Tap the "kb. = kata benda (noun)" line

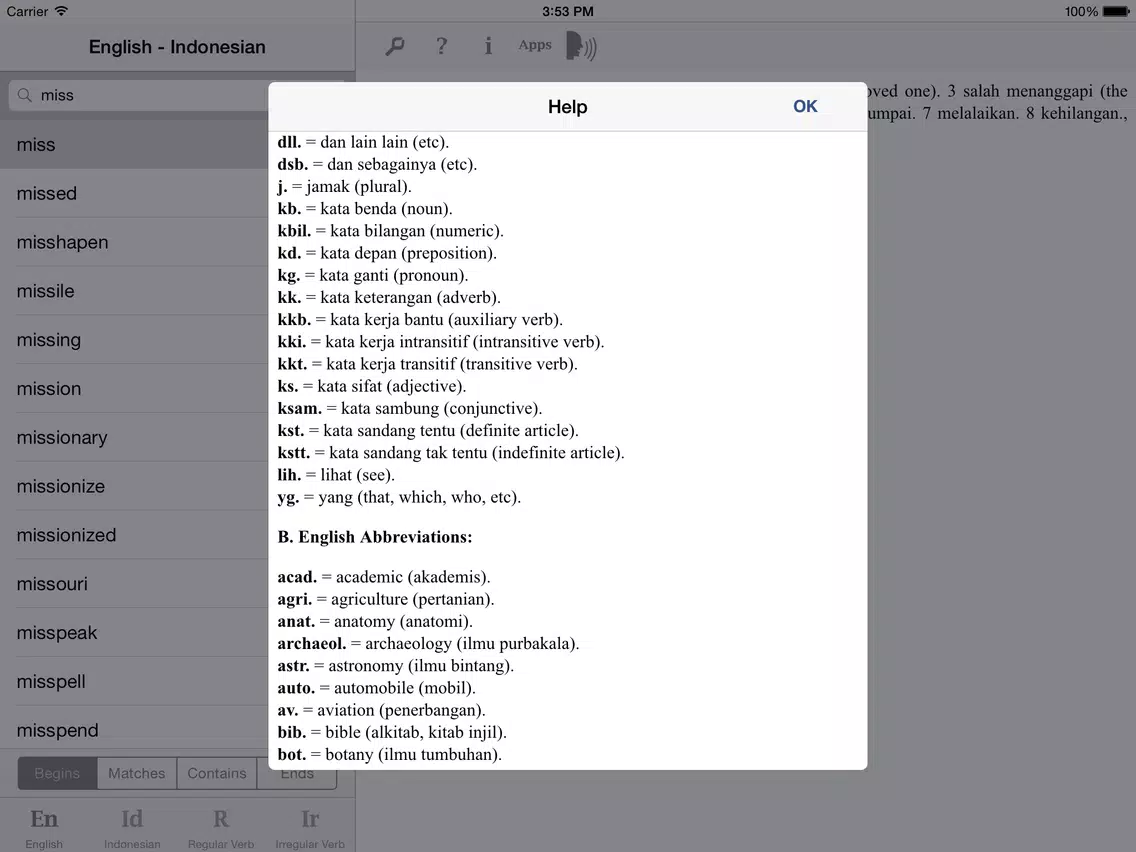(364, 209)
